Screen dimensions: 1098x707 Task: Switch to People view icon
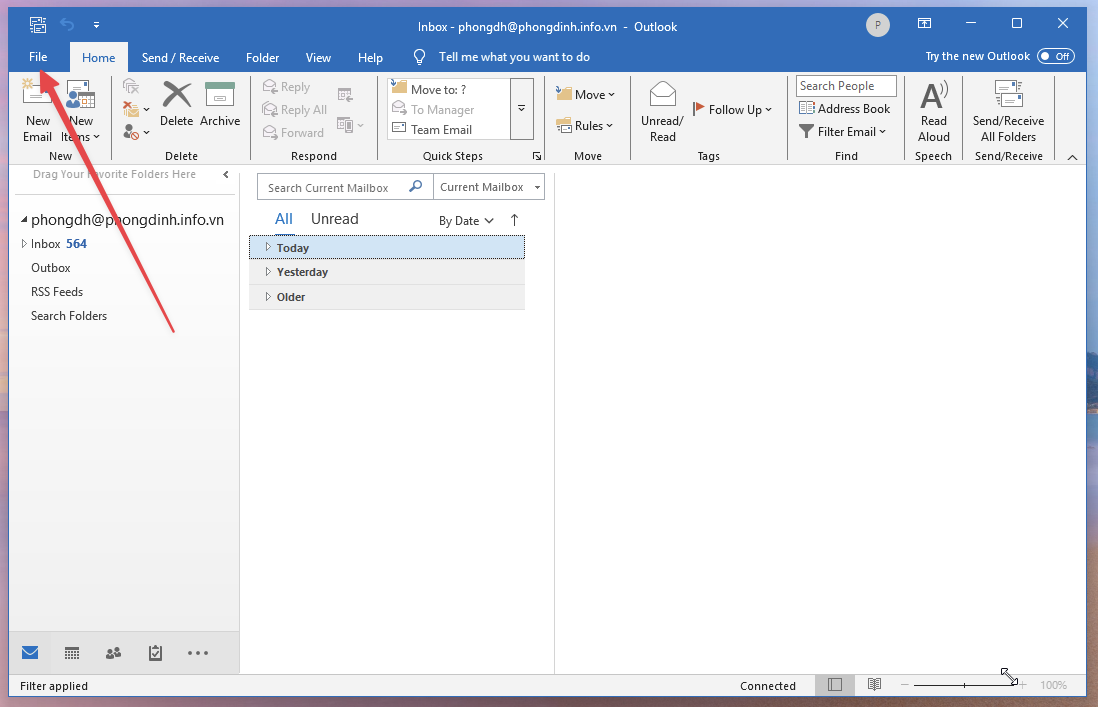click(113, 653)
